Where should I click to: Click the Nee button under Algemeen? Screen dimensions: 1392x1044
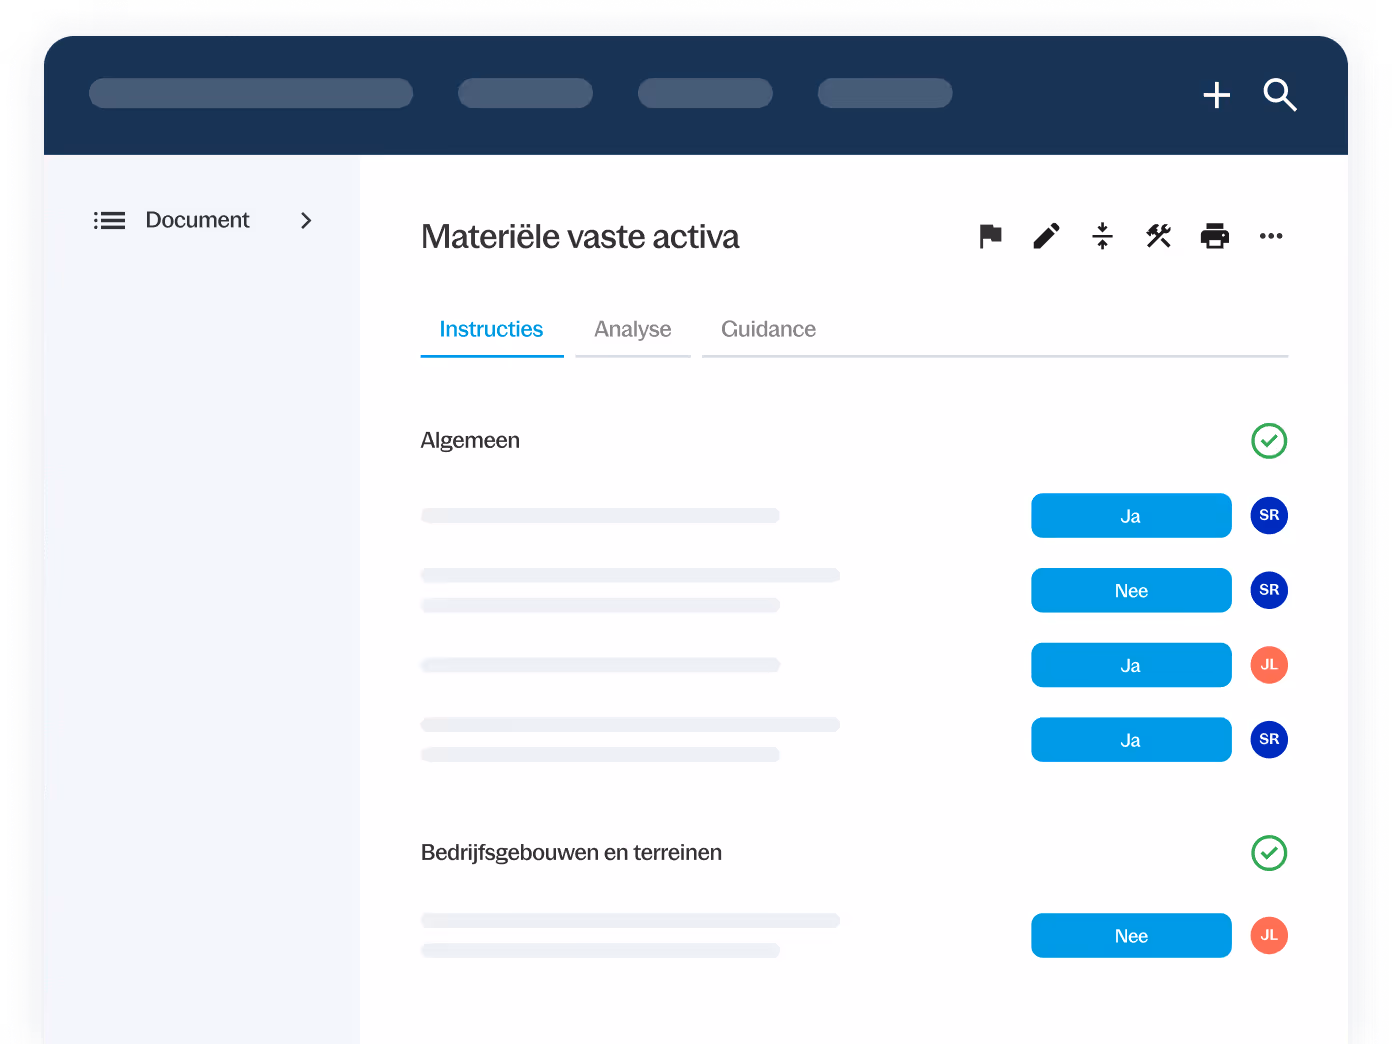coord(1131,590)
